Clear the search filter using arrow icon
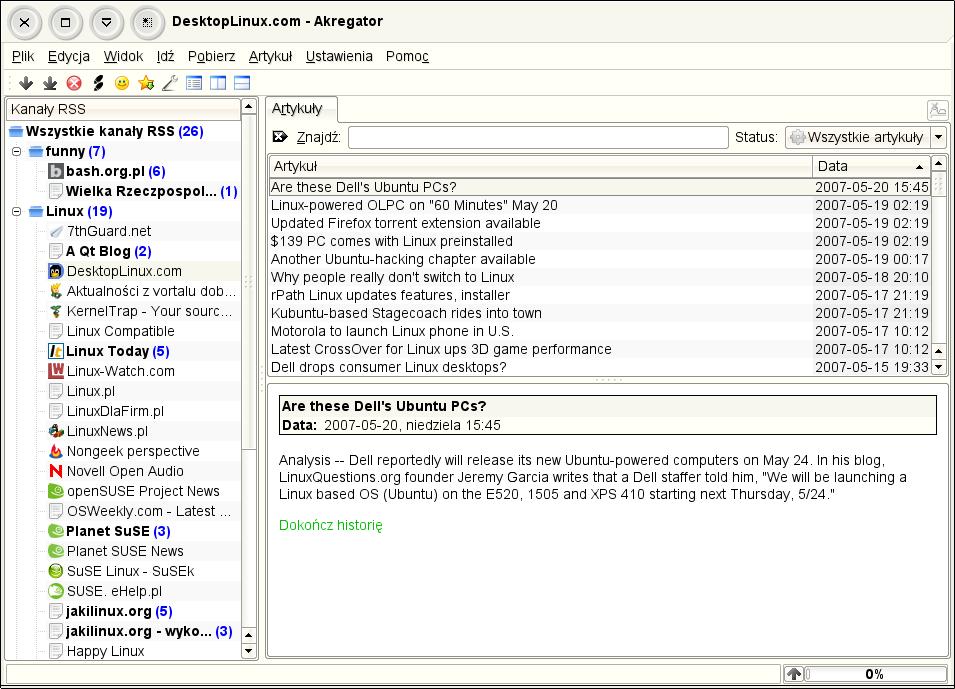The width and height of the screenshot is (955, 689). tap(280, 136)
